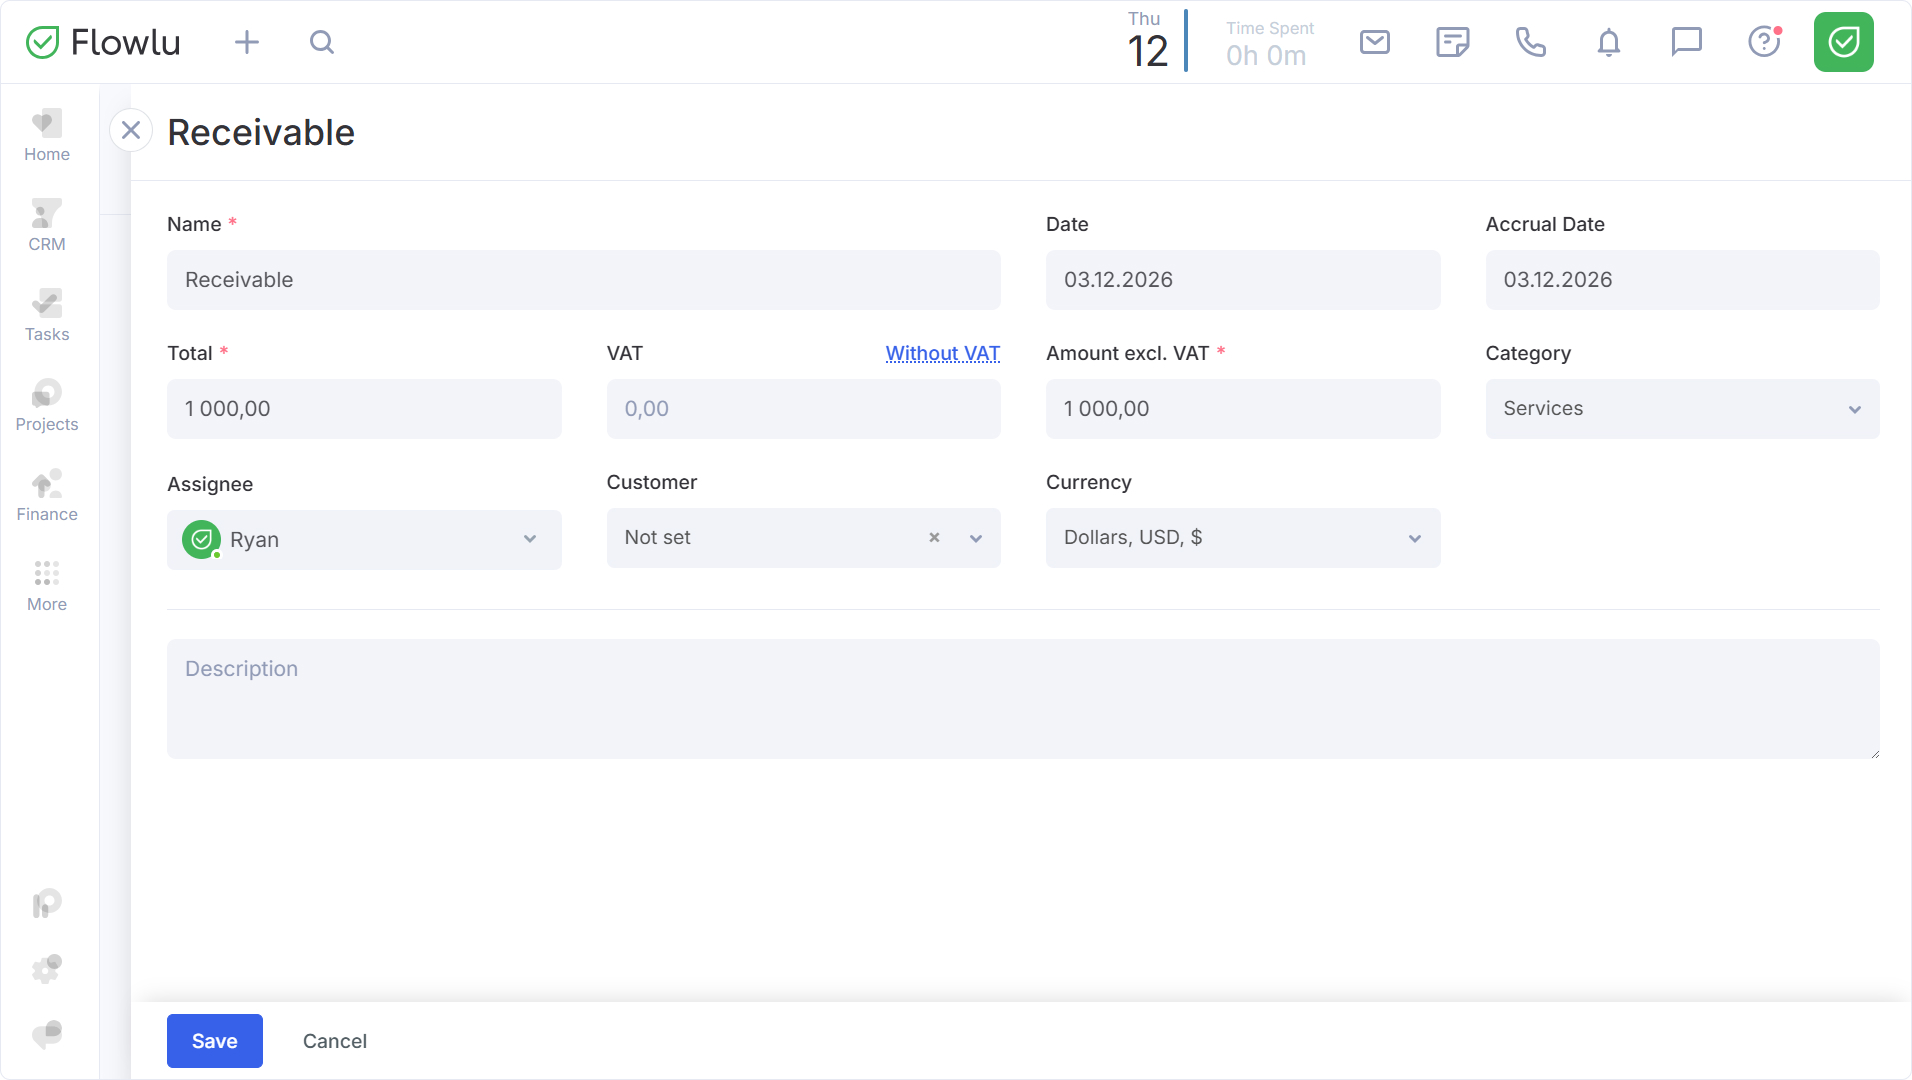Viewport: 1912px width, 1080px height.
Task: Open CRM from the sidebar
Action: [47, 227]
